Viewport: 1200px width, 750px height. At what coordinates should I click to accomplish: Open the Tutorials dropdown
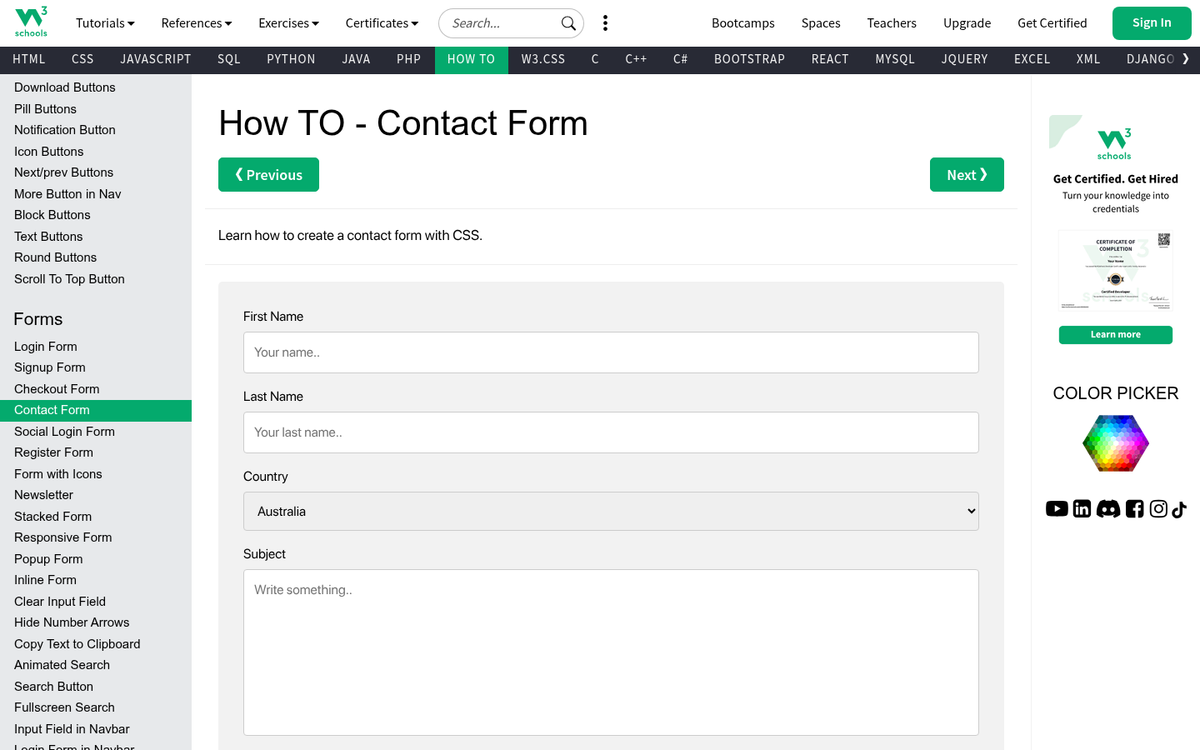[x=104, y=22]
